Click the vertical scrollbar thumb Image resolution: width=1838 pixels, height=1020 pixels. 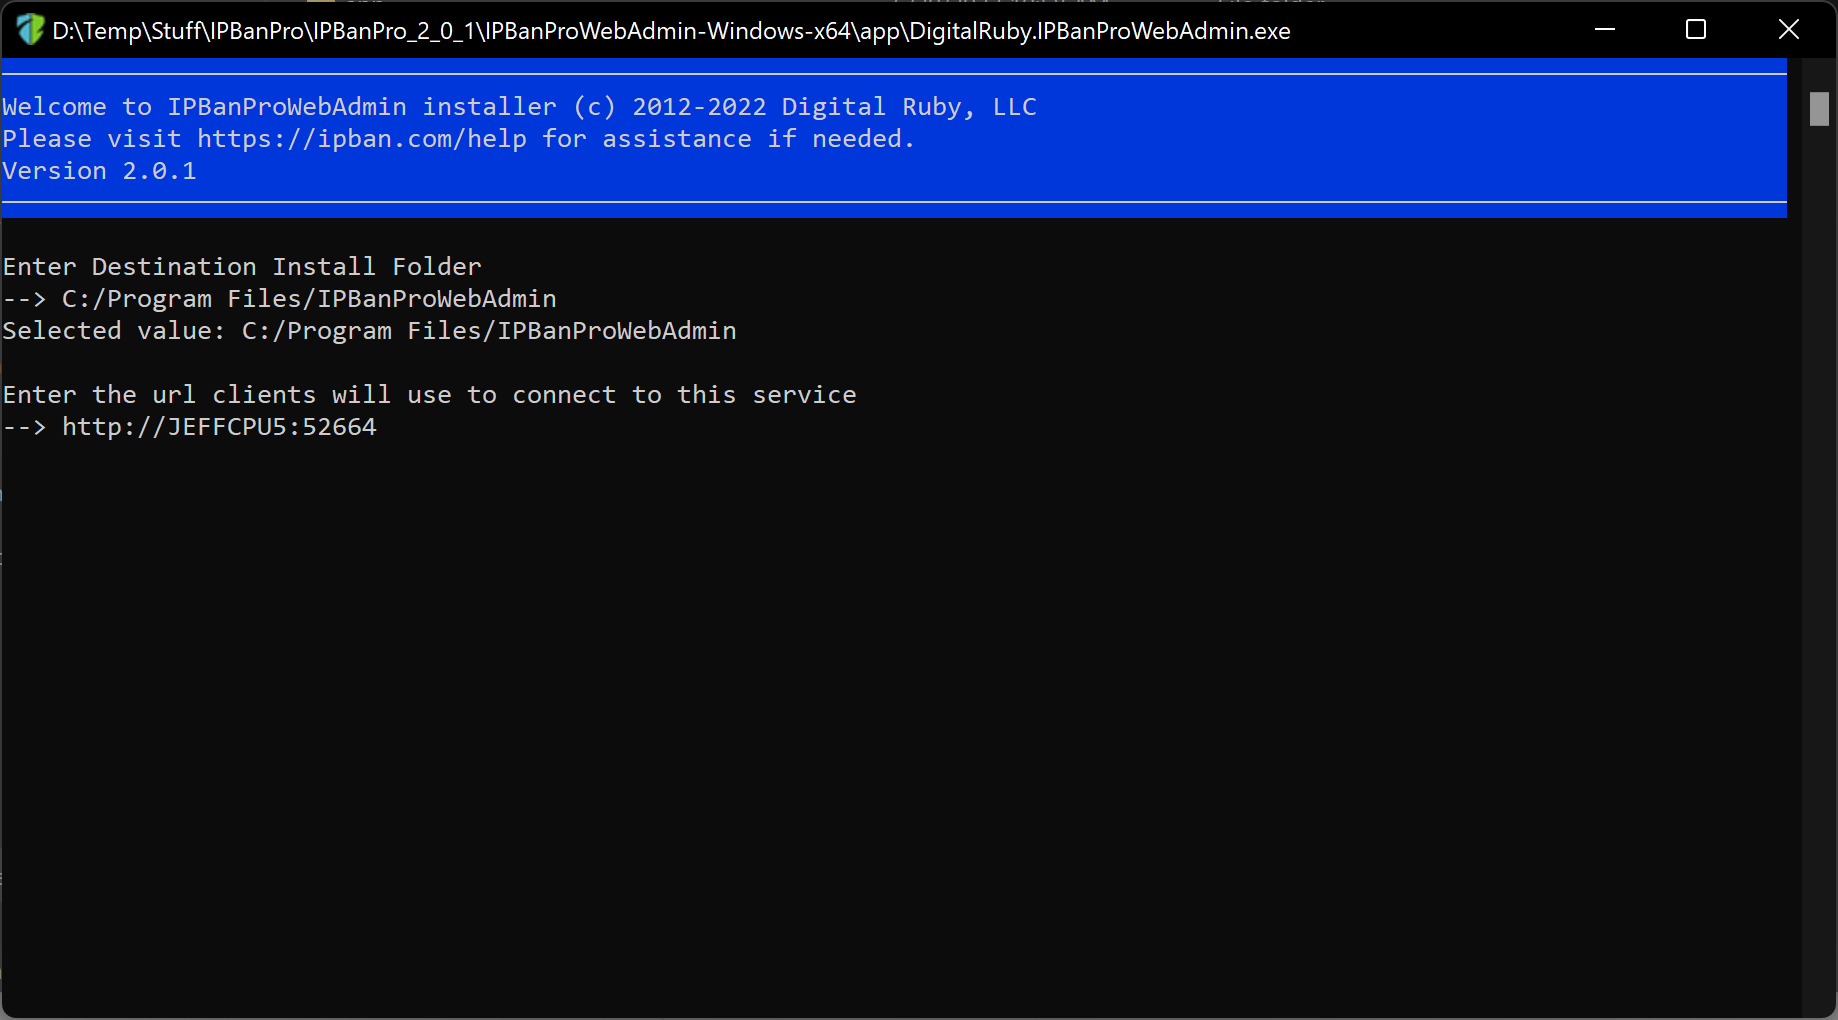1819,108
